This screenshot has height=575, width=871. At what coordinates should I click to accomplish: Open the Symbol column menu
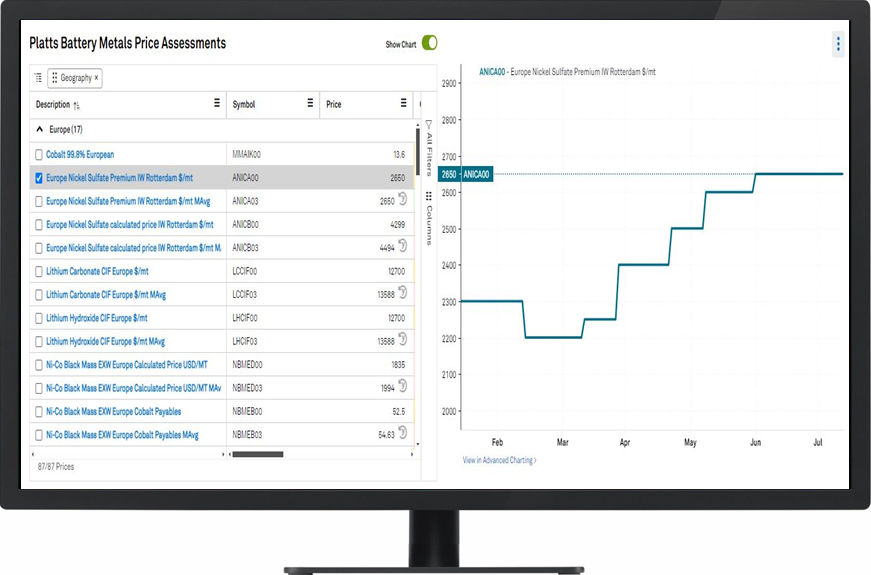(310, 103)
